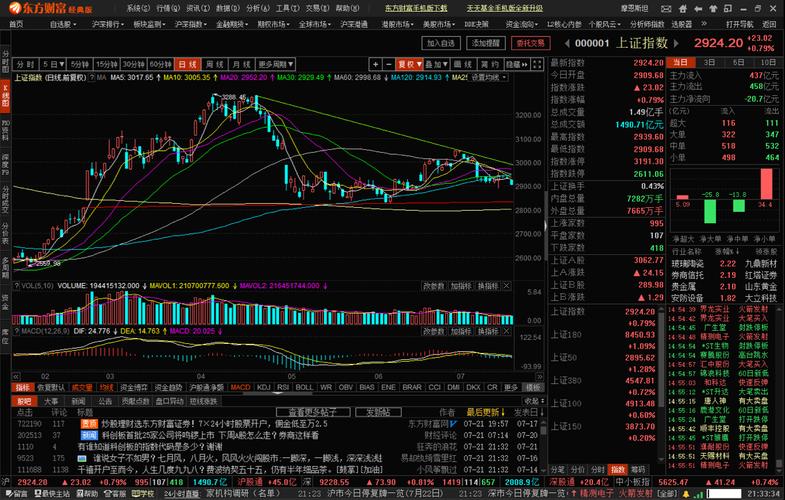Toggle the 画线 drawing mode
This screenshot has height=500, width=785.
pyautogui.click(x=463, y=64)
